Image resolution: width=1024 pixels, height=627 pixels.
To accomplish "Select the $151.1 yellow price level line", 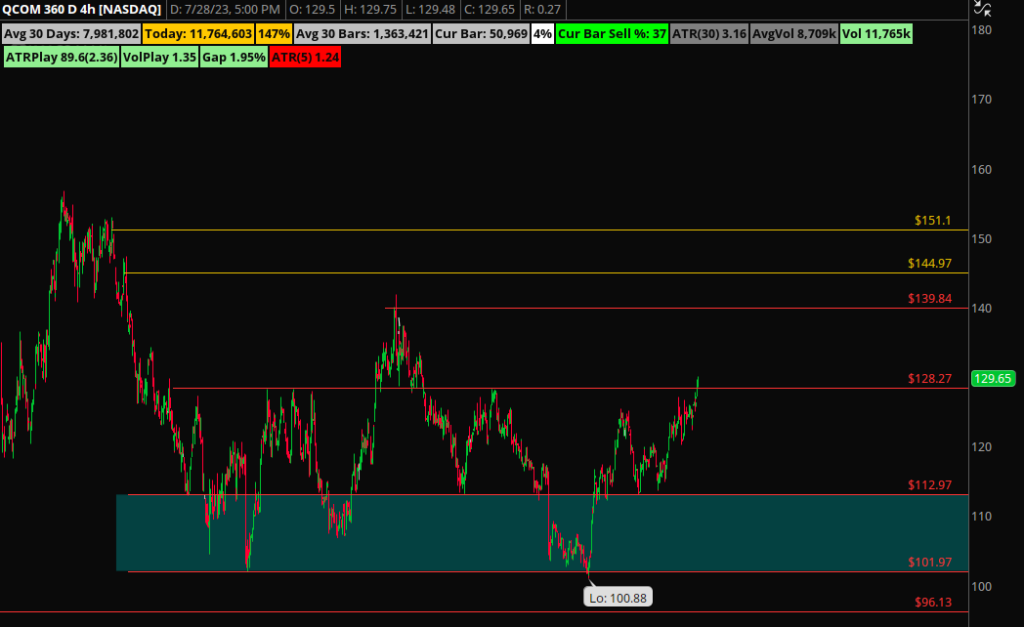I will [500, 230].
